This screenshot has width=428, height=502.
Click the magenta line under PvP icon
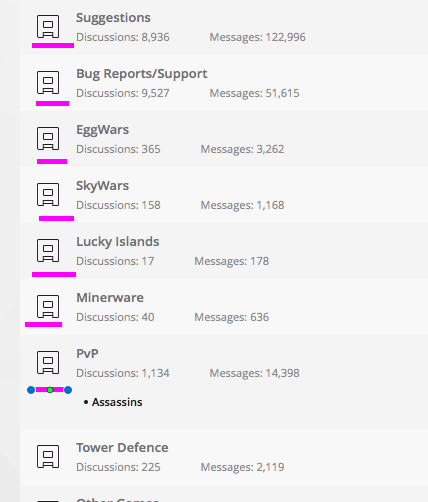tap(49, 390)
